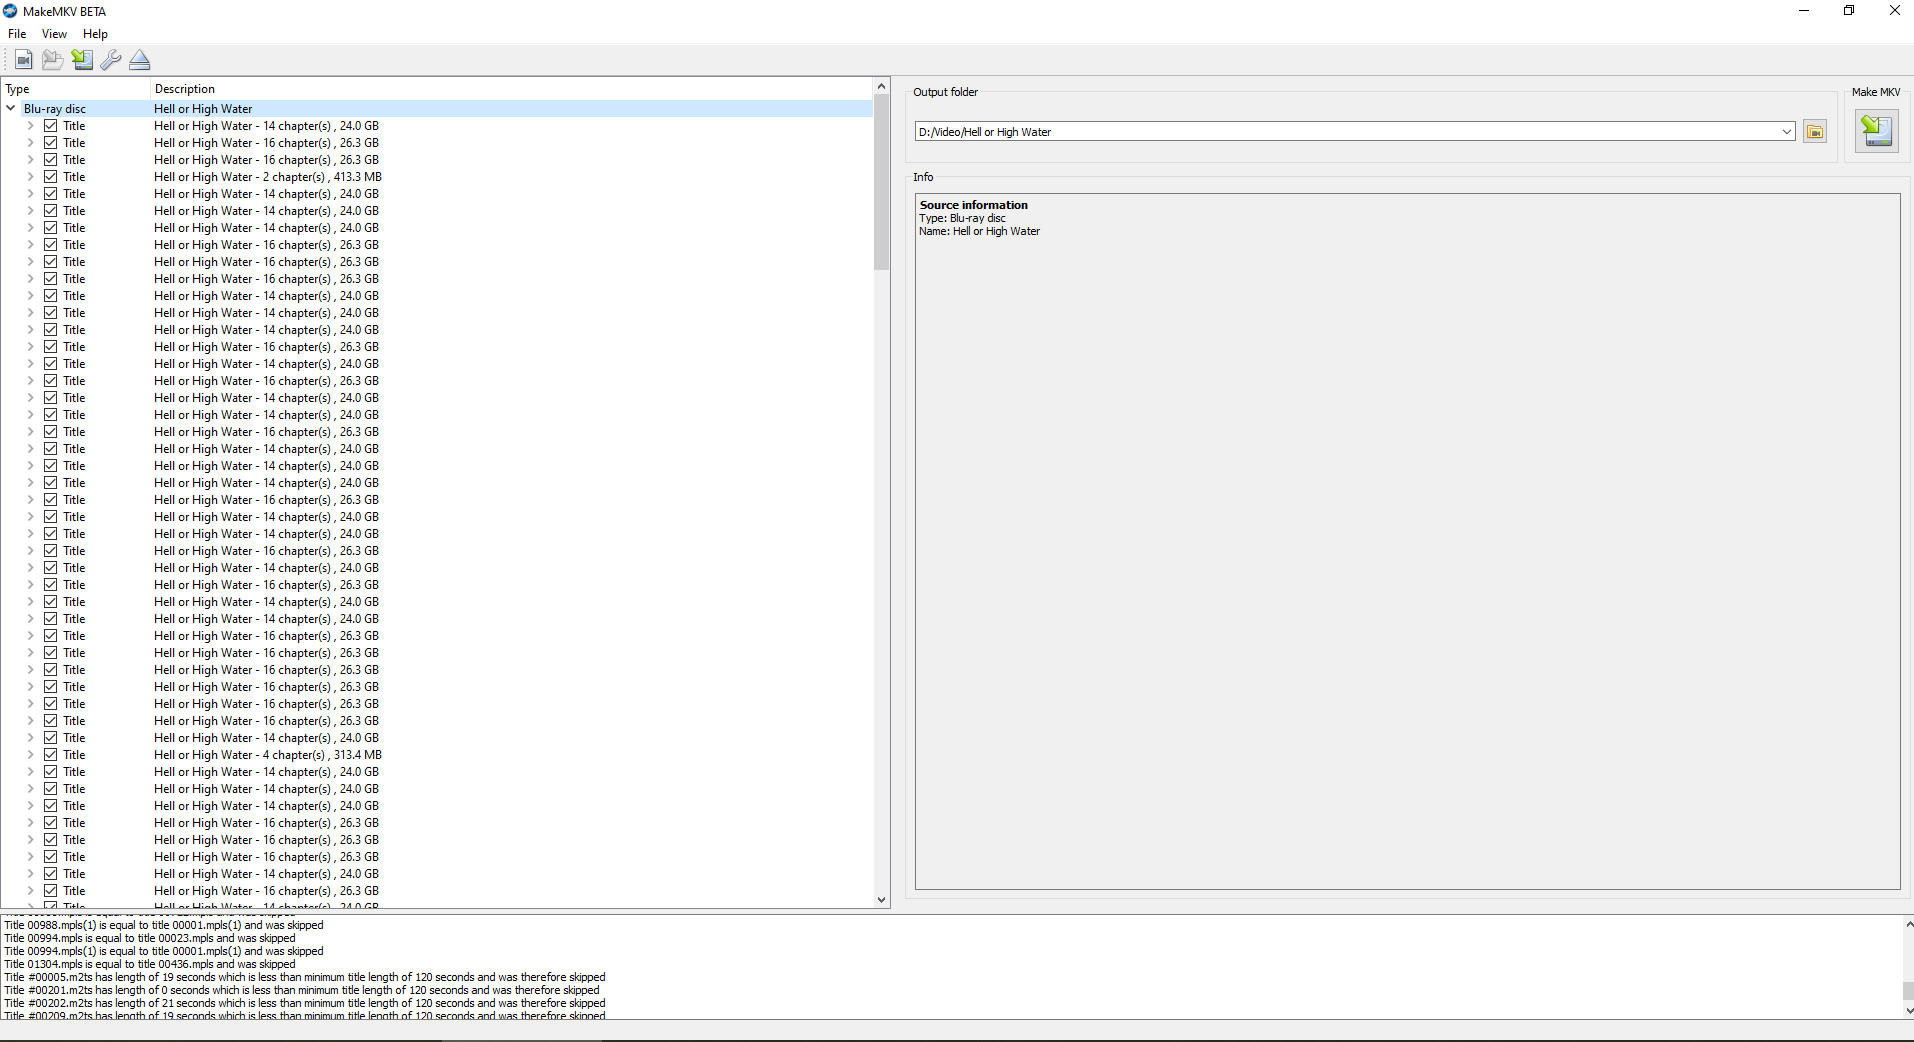Expand the 2 chapter(s), 413.3 MB title
Viewport: 1914px width, 1042px height.
(30, 177)
